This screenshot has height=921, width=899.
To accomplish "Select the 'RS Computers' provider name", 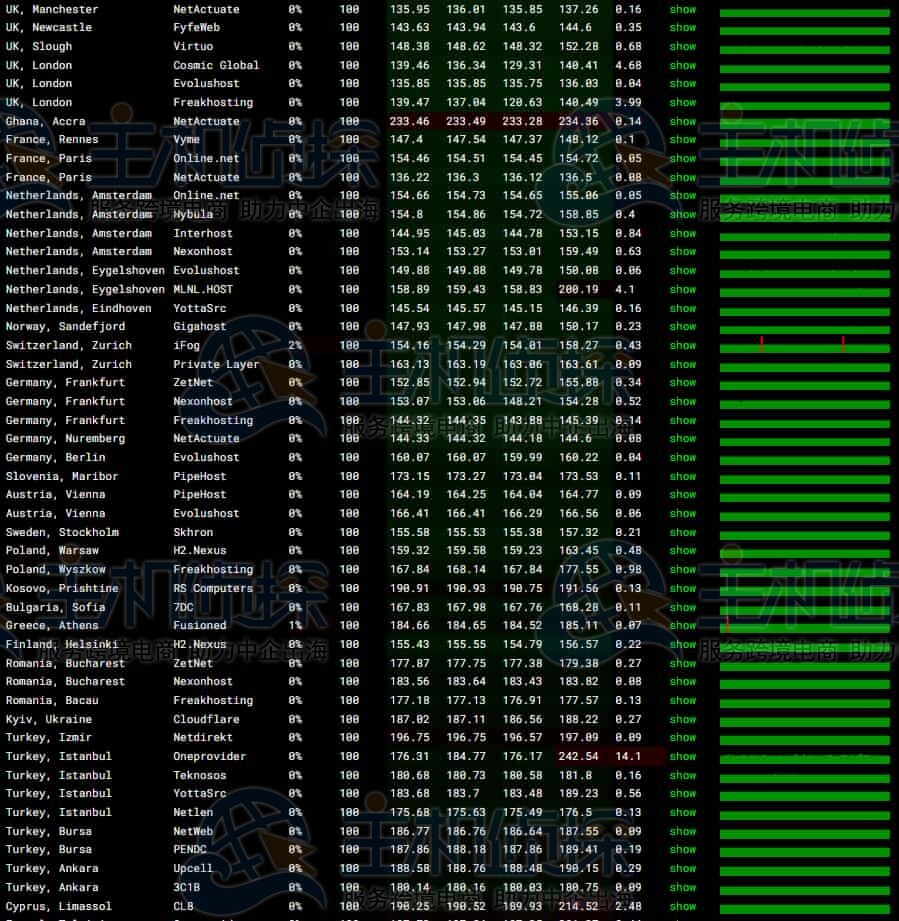I will click(213, 589).
